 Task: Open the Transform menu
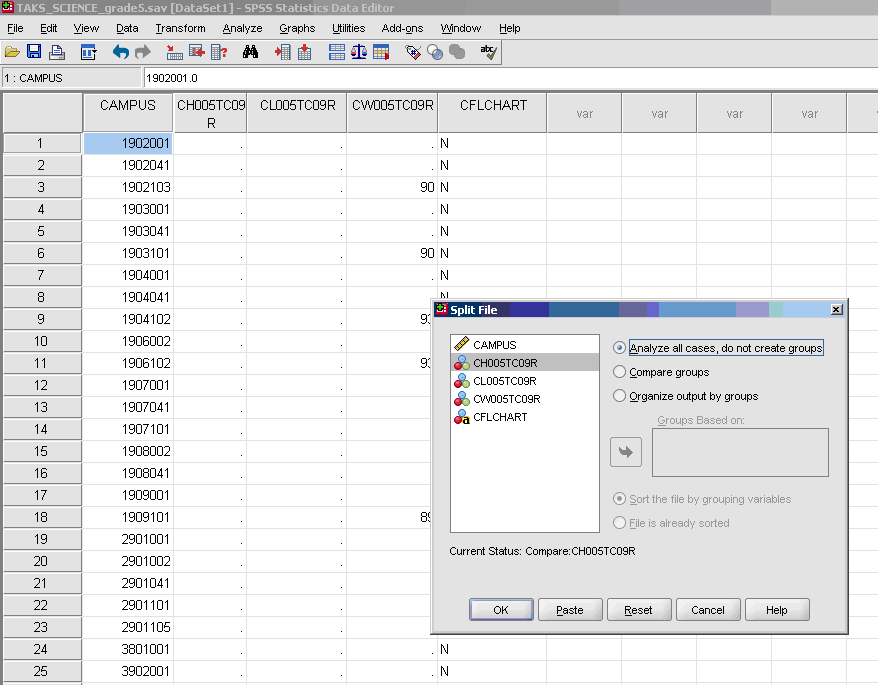pos(180,28)
